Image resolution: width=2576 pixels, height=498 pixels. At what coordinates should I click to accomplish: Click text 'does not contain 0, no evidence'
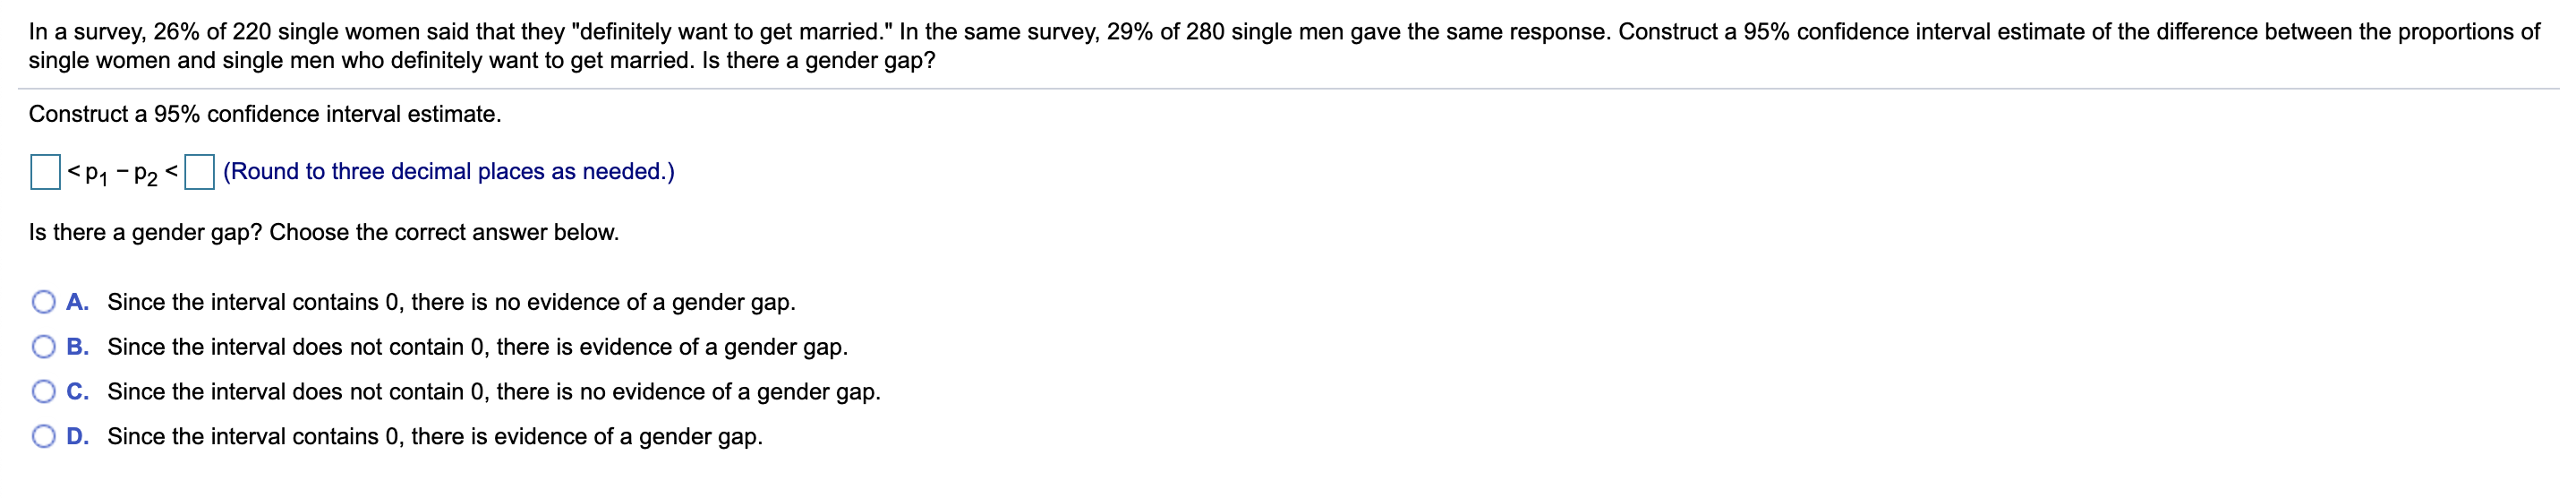coord(494,391)
